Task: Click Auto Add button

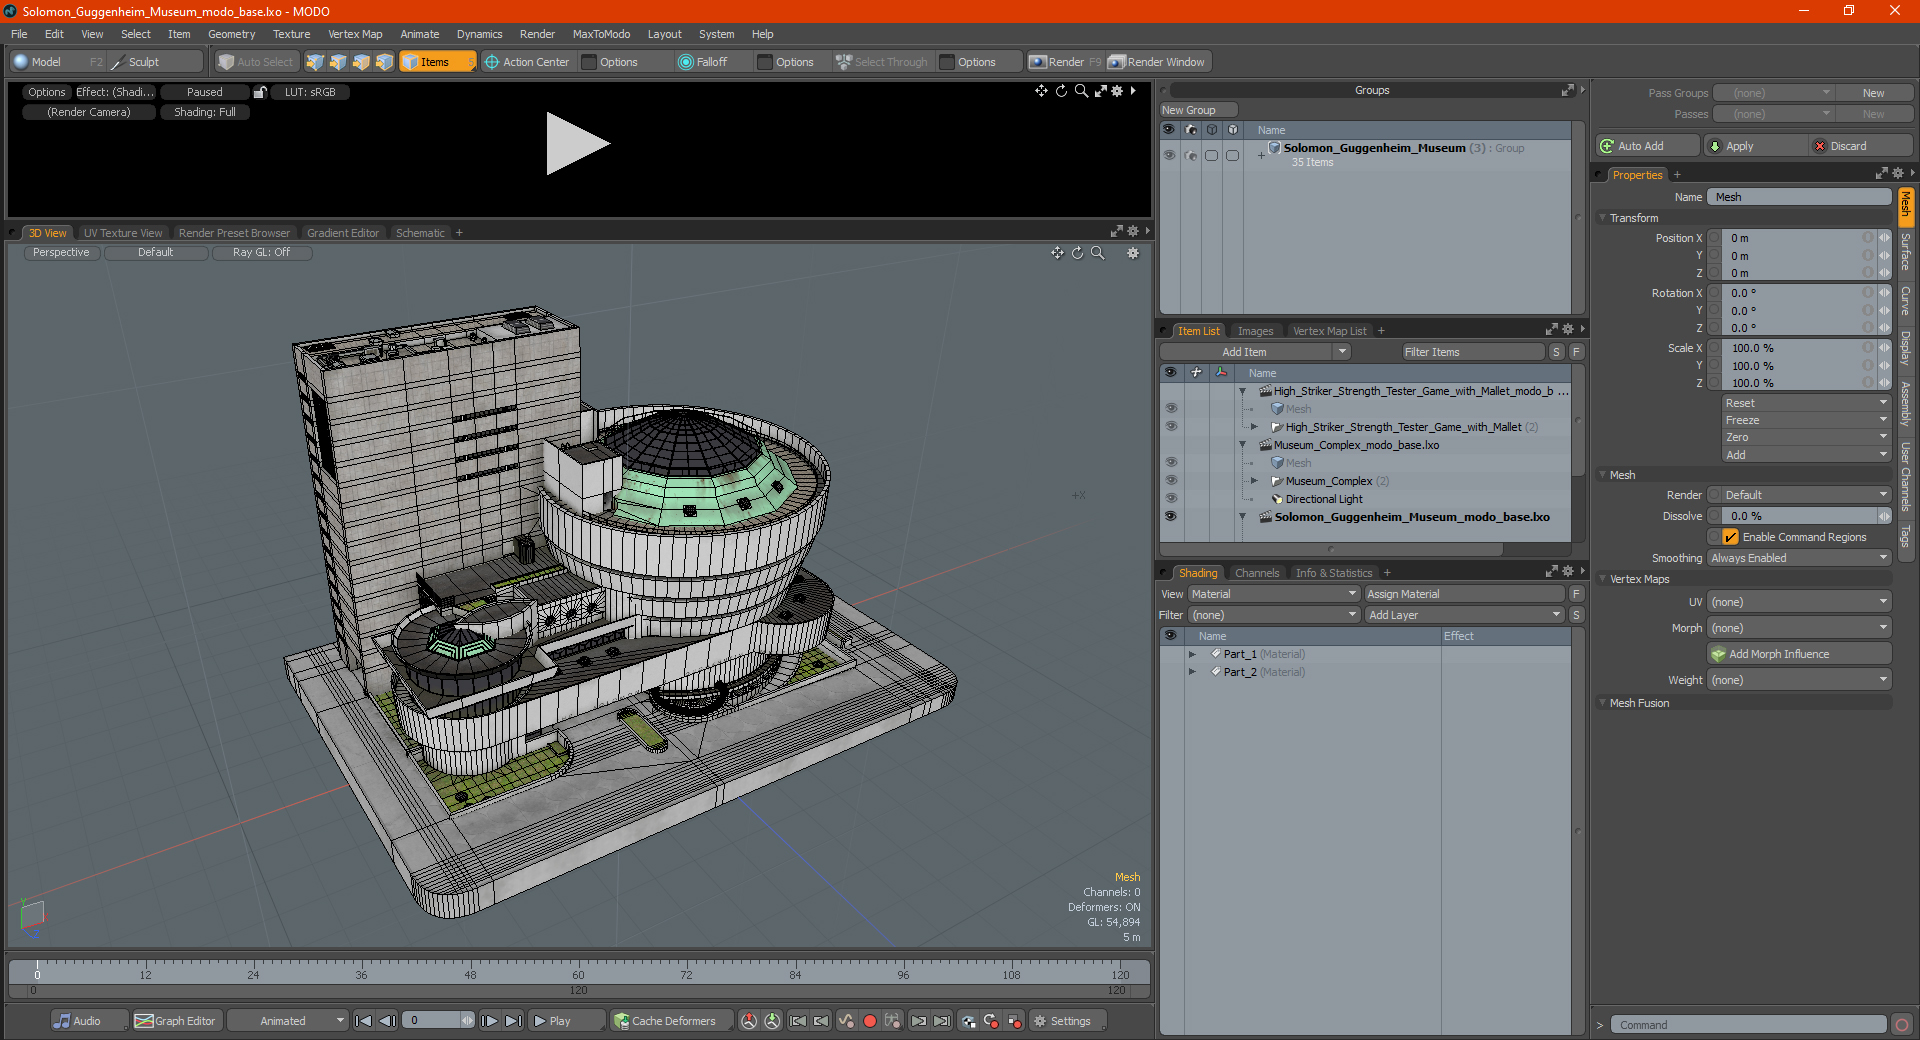Action: click(1648, 146)
